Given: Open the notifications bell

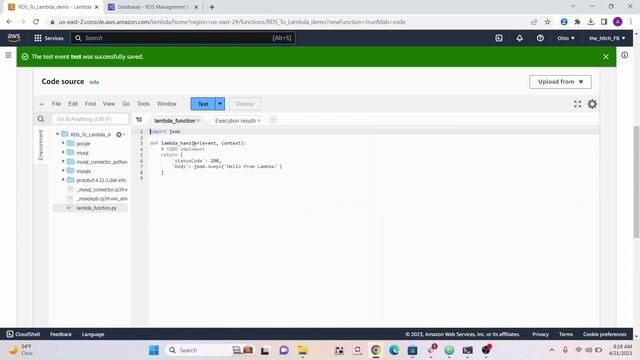Looking at the screenshot, I should (519, 38).
